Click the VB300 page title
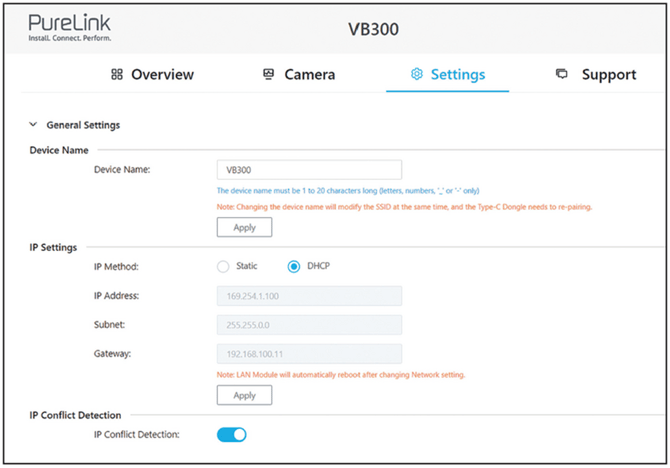 [x=373, y=29]
